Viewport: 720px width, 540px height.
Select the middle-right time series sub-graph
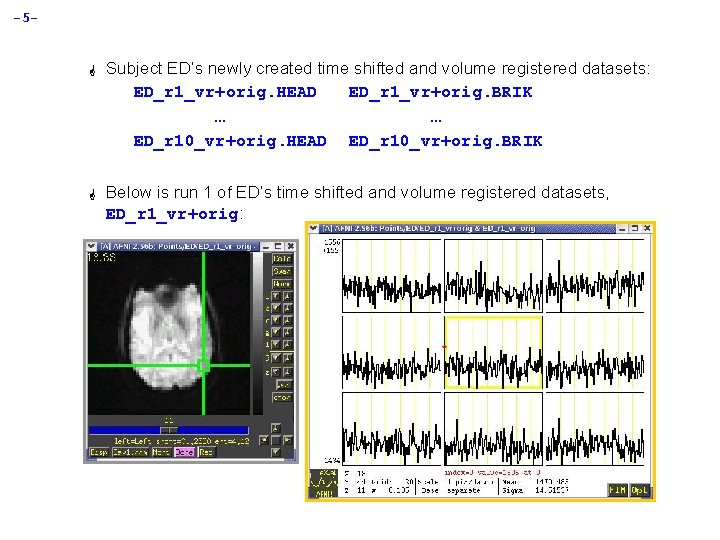pyautogui.click(x=595, y=353)
